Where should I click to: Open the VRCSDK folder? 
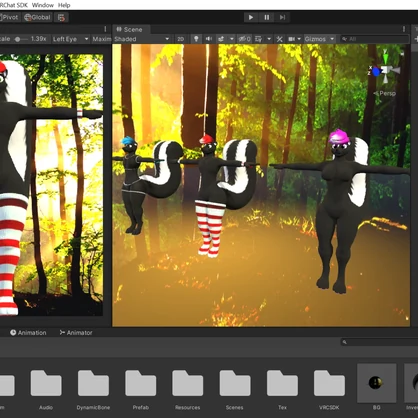(x=329, y=389)
